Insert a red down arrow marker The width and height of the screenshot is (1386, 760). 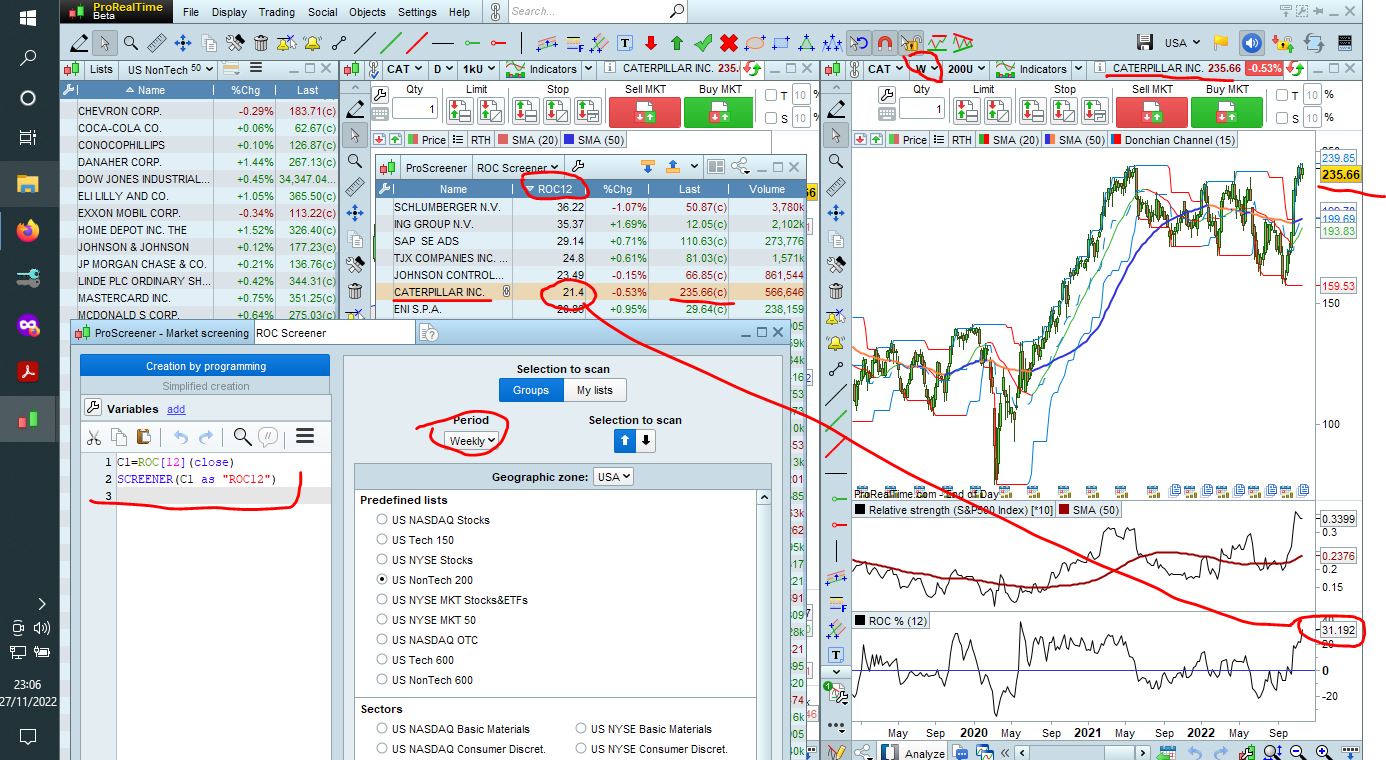click(x=651, y=43)
